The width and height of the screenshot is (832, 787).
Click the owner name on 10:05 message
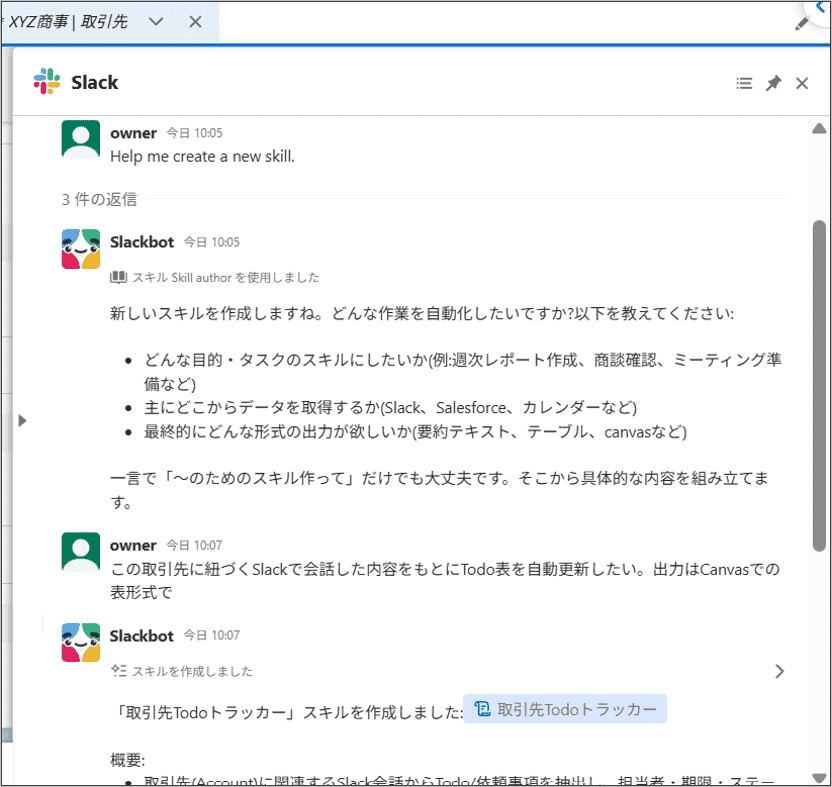pos(133,133)
